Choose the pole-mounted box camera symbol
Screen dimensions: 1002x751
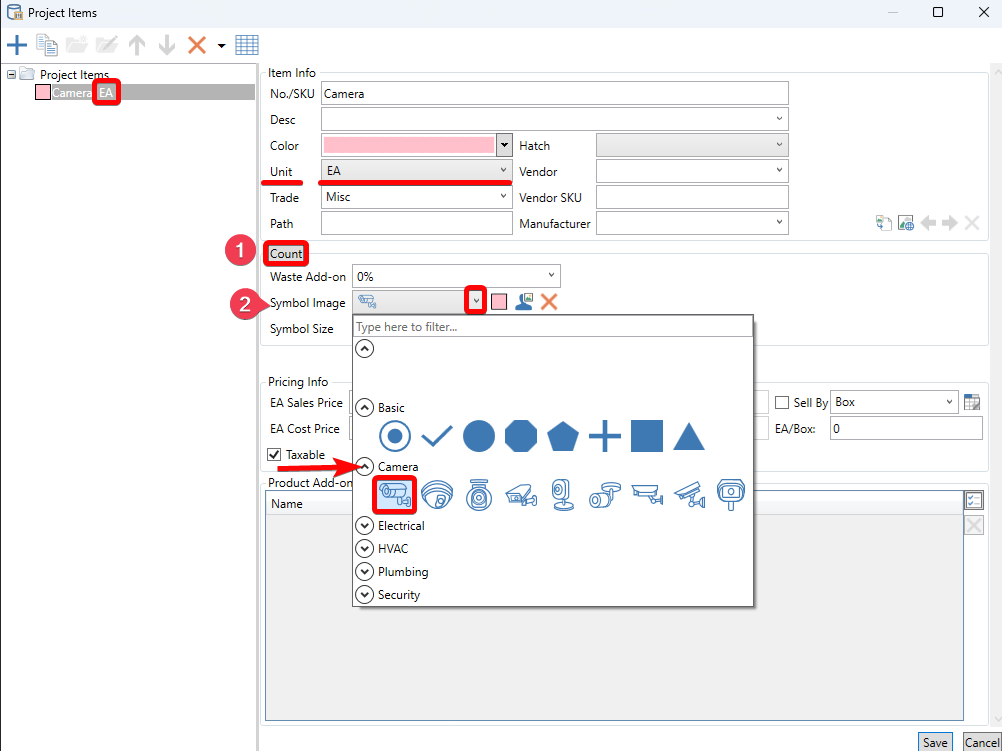730,495
